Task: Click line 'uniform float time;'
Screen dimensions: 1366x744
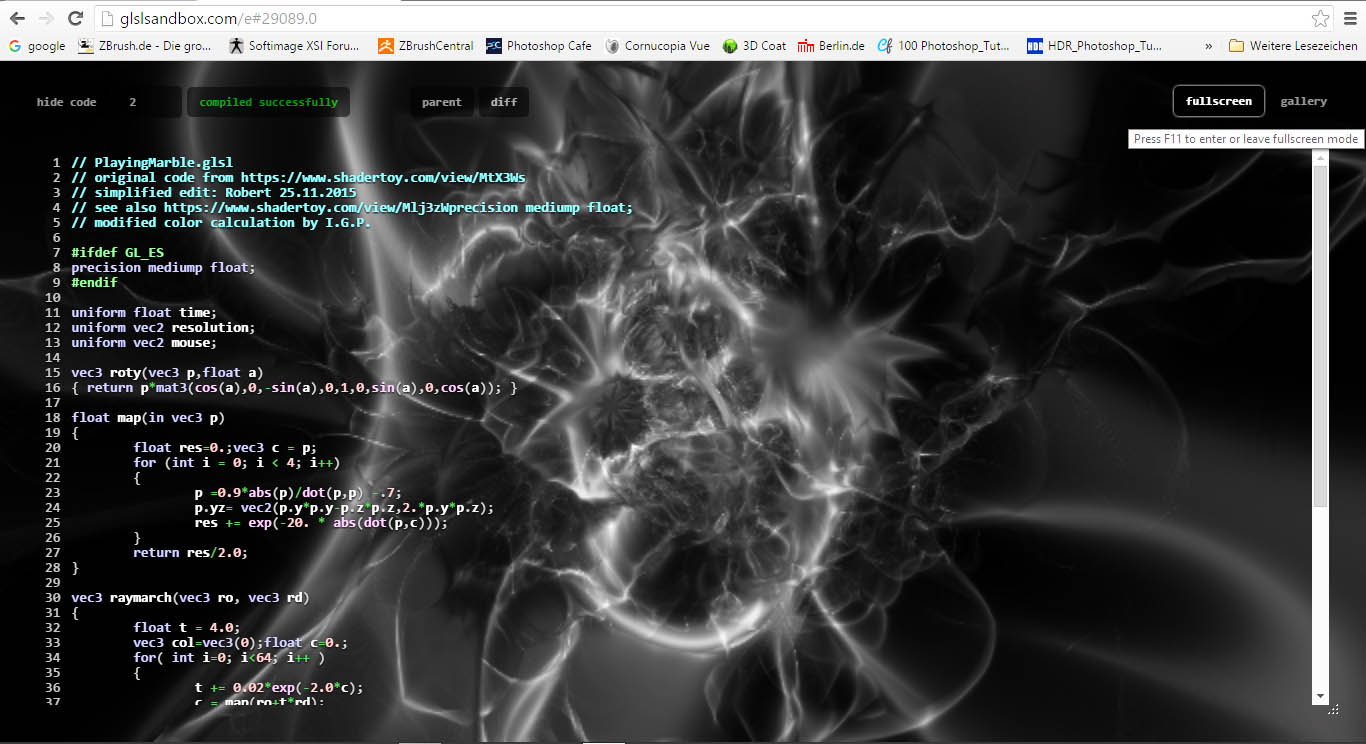Action: (x=144, y=313)
